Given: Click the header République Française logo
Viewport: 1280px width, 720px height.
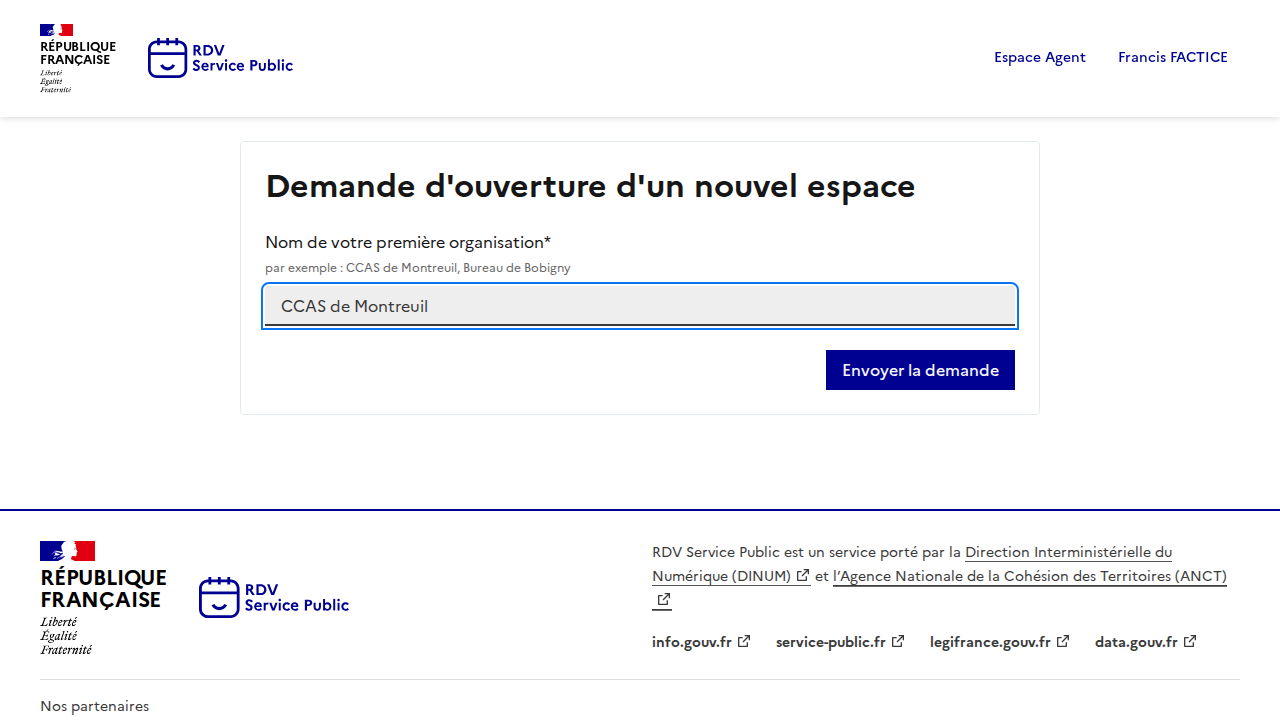Looking at the screenshot, I should [77, 58].
